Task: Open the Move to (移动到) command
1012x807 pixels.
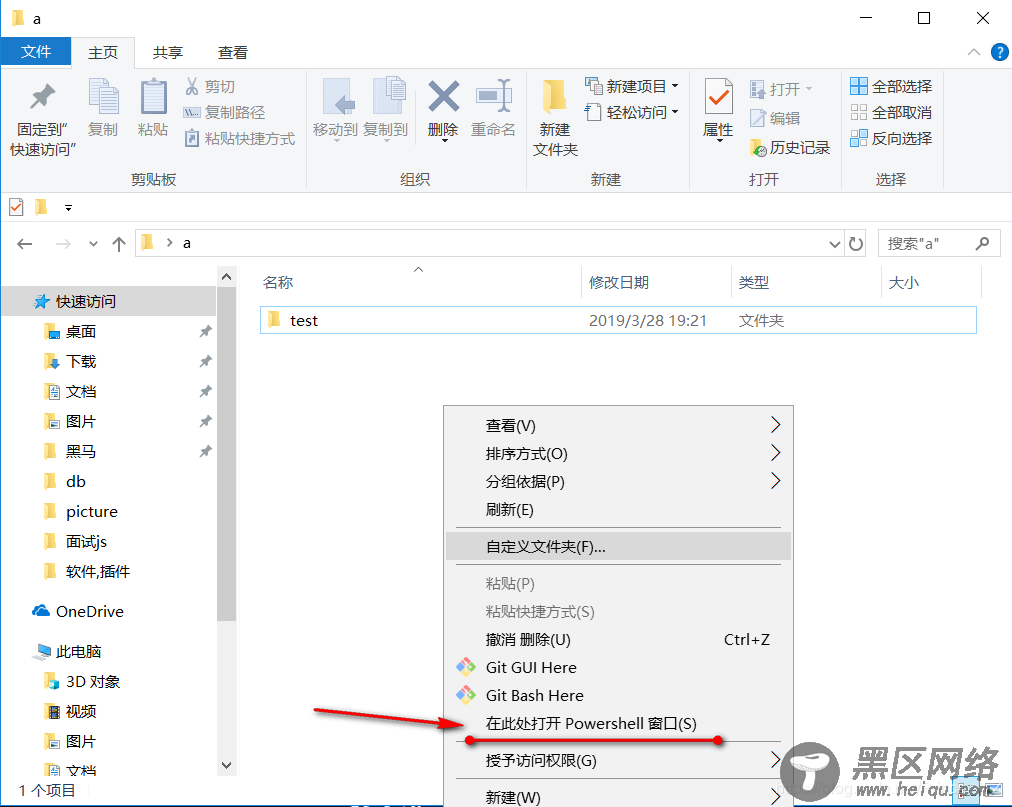Action: 335,108
